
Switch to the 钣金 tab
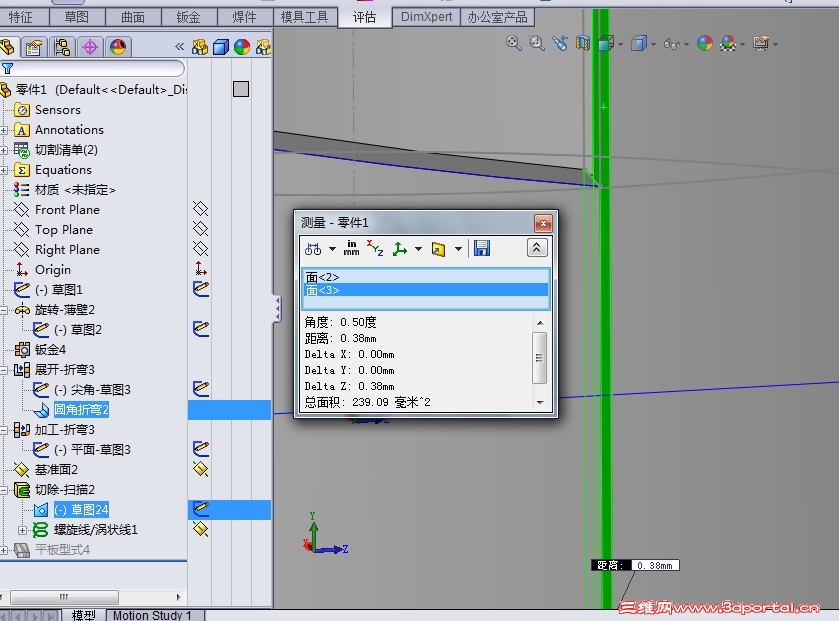(188, 18)
